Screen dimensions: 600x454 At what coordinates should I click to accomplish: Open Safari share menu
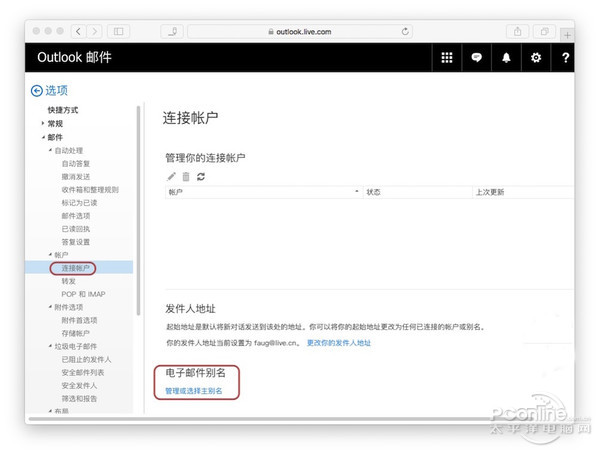pos(517,31)
